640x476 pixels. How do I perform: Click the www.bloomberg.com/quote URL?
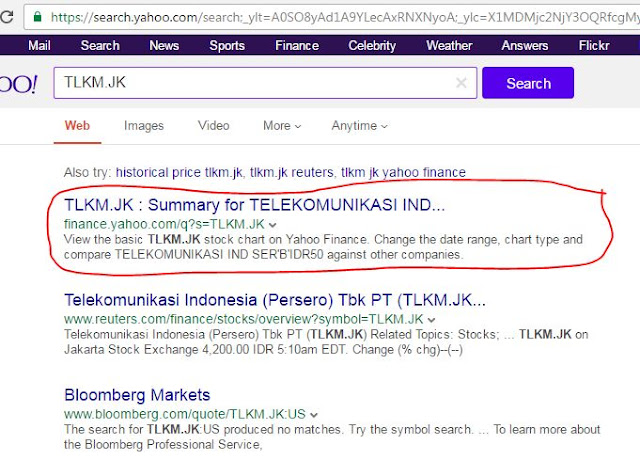(185, 414)
